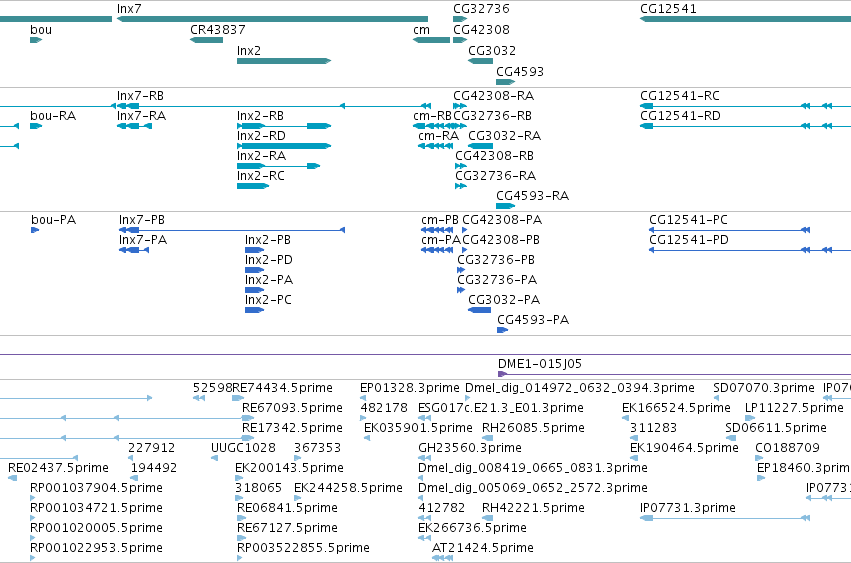Click transcript CG32736-RB

coord(492,116)
